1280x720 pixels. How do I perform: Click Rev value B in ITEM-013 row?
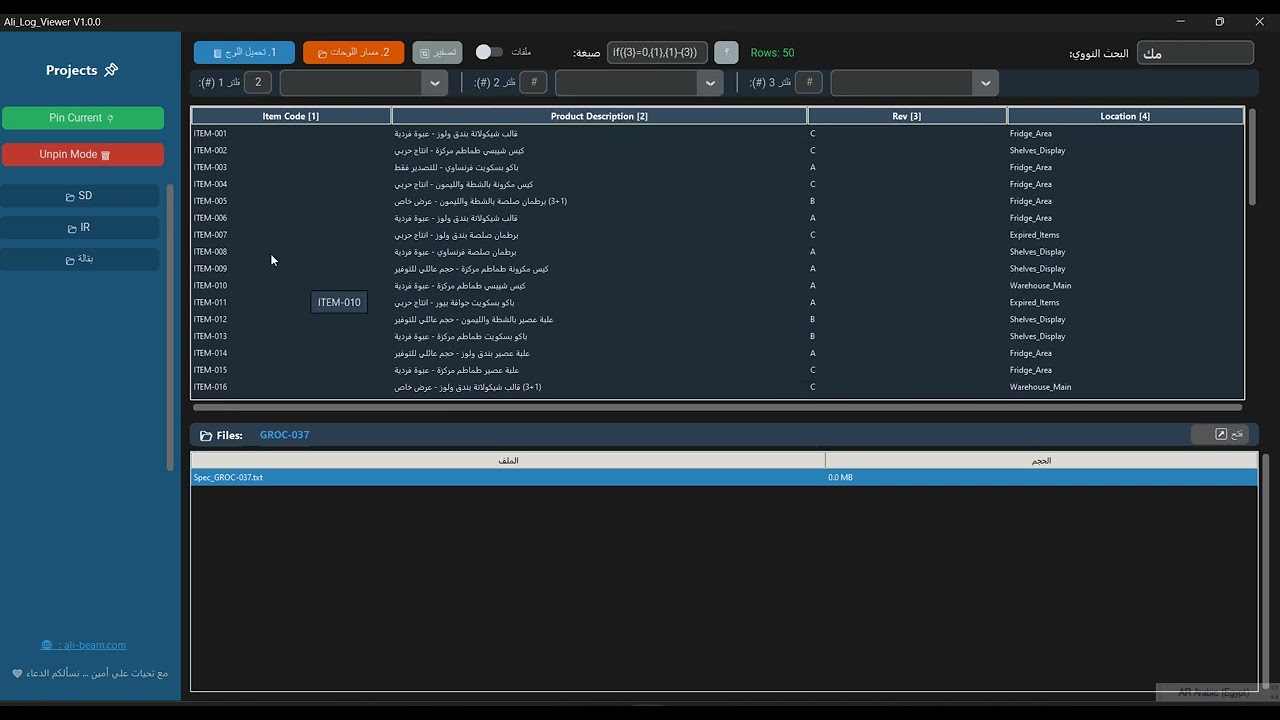click(x=812, y=336)
